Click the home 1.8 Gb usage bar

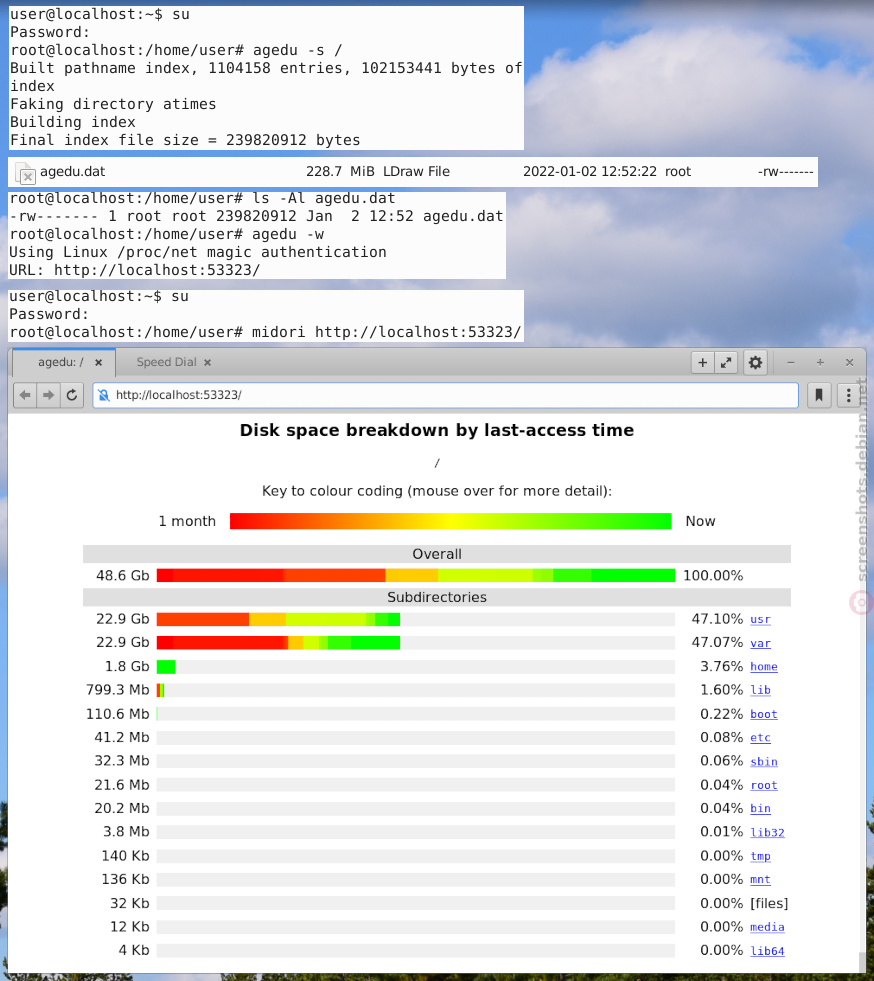[x=166, y=666]
